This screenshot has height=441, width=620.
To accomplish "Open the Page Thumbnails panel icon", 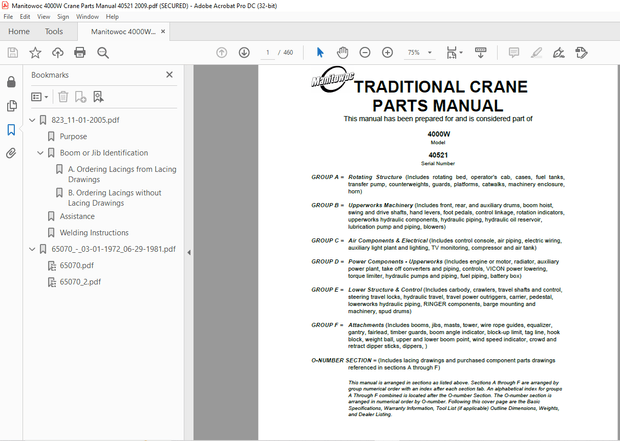I will pos(11,105).
